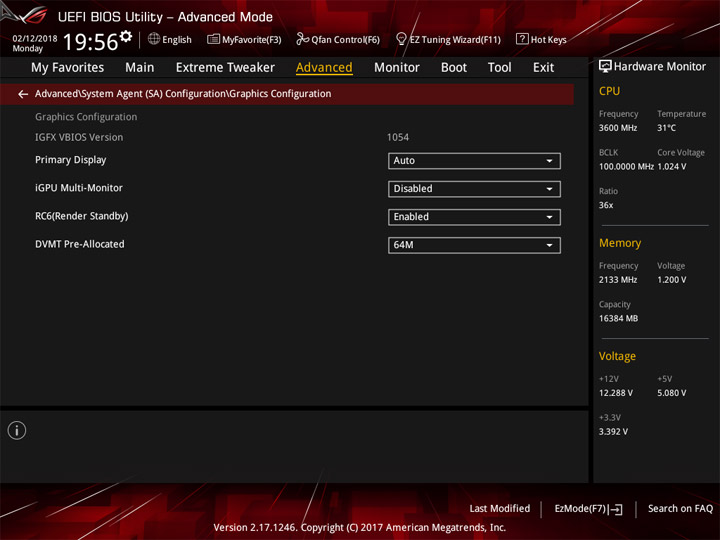Viewport: 720px width, 540px height.
Task: Open the Boot tab
Action: [454, 68]
